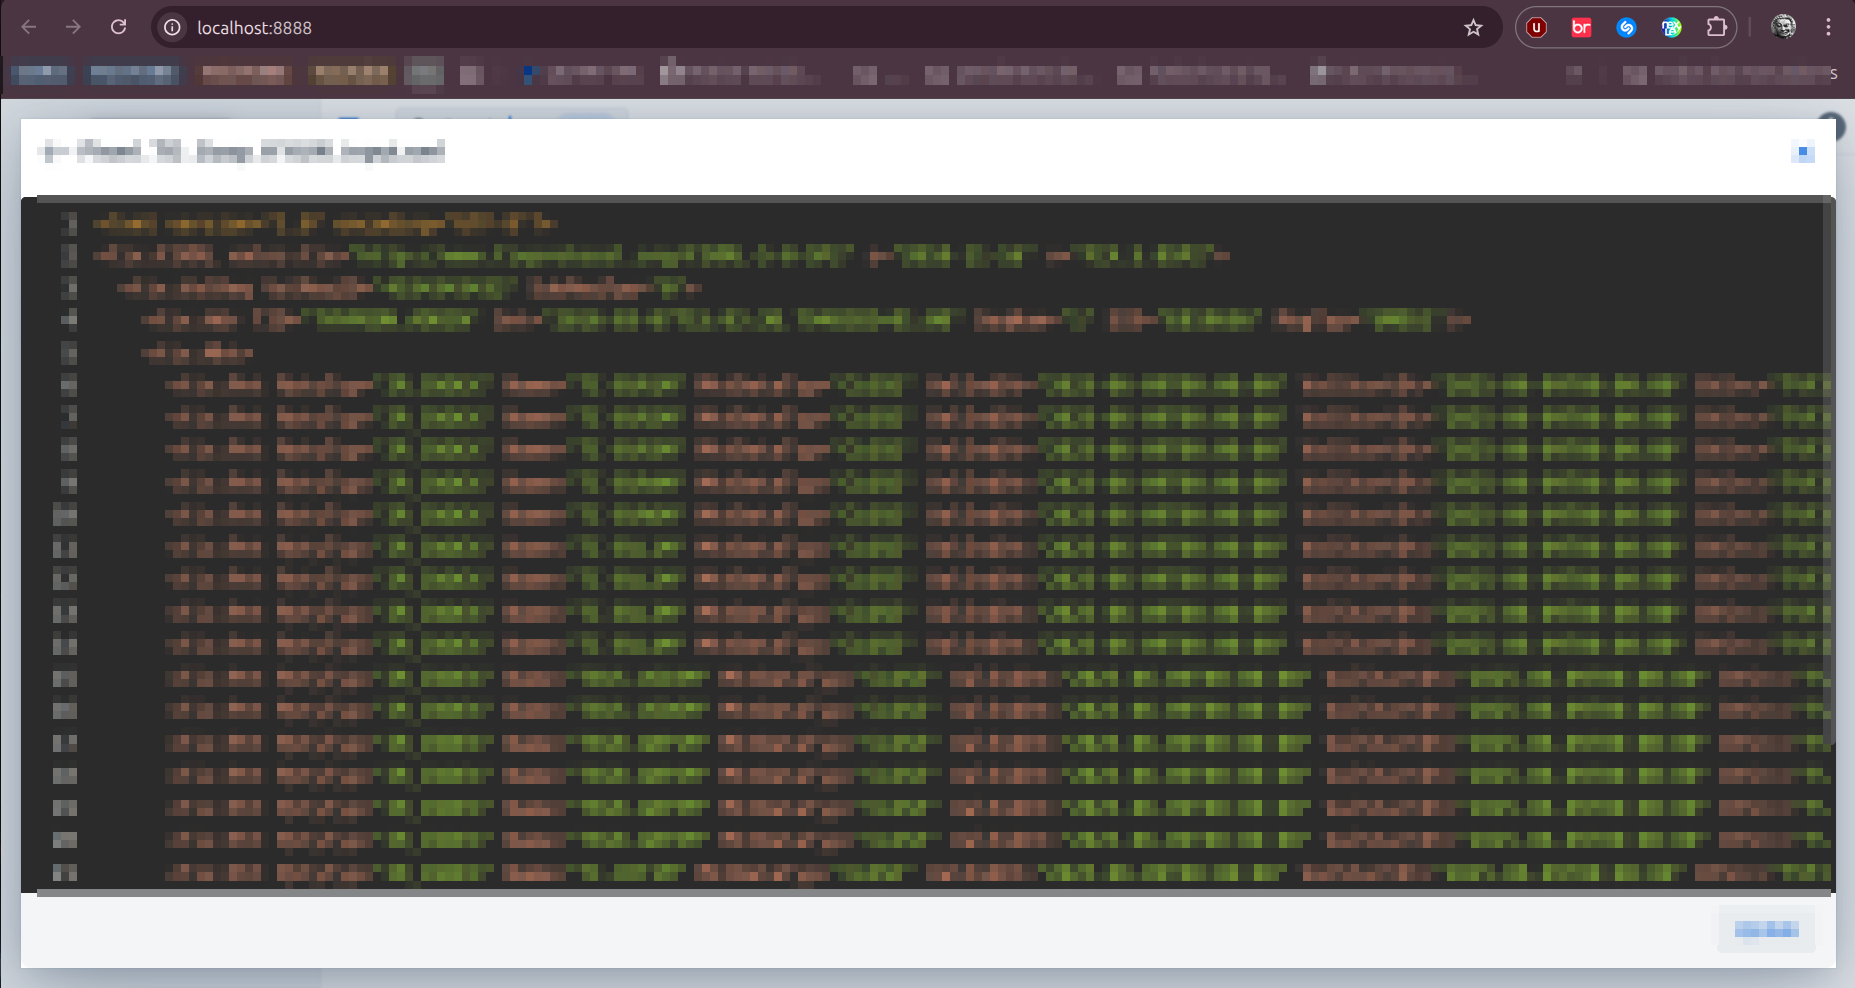The height and width of the screenshot is (988, 1855).
Task: Open the red shield extension
Action: pos(1537,28)
